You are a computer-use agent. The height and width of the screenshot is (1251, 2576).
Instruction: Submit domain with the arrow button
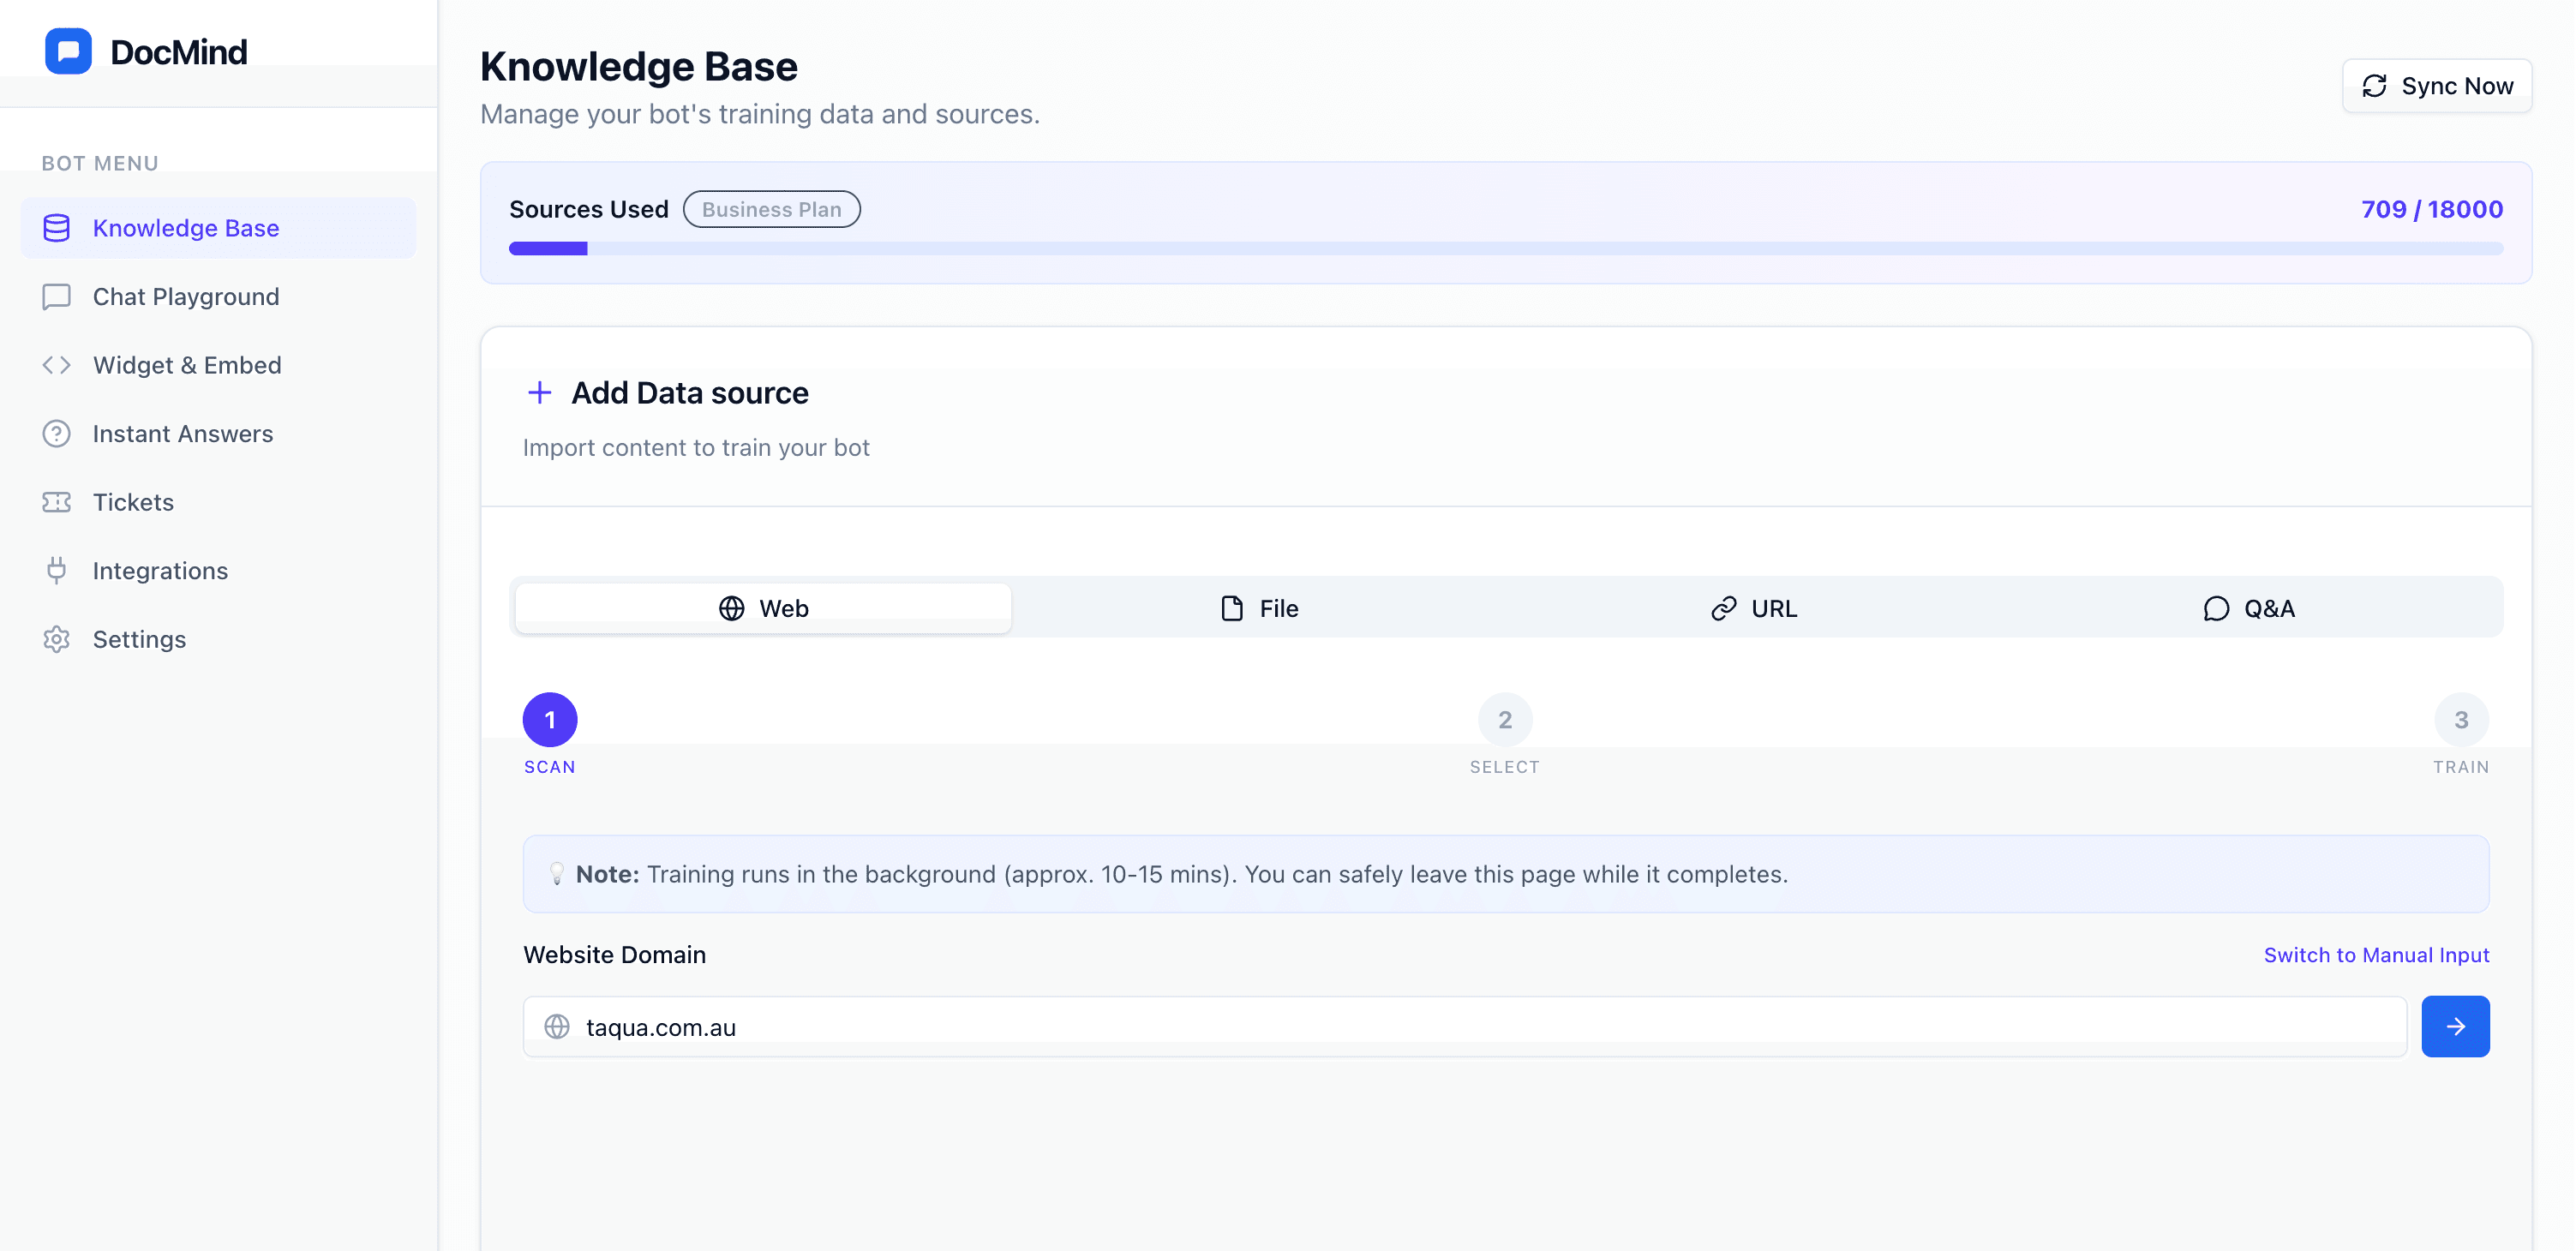(x=2455, y=1026)
